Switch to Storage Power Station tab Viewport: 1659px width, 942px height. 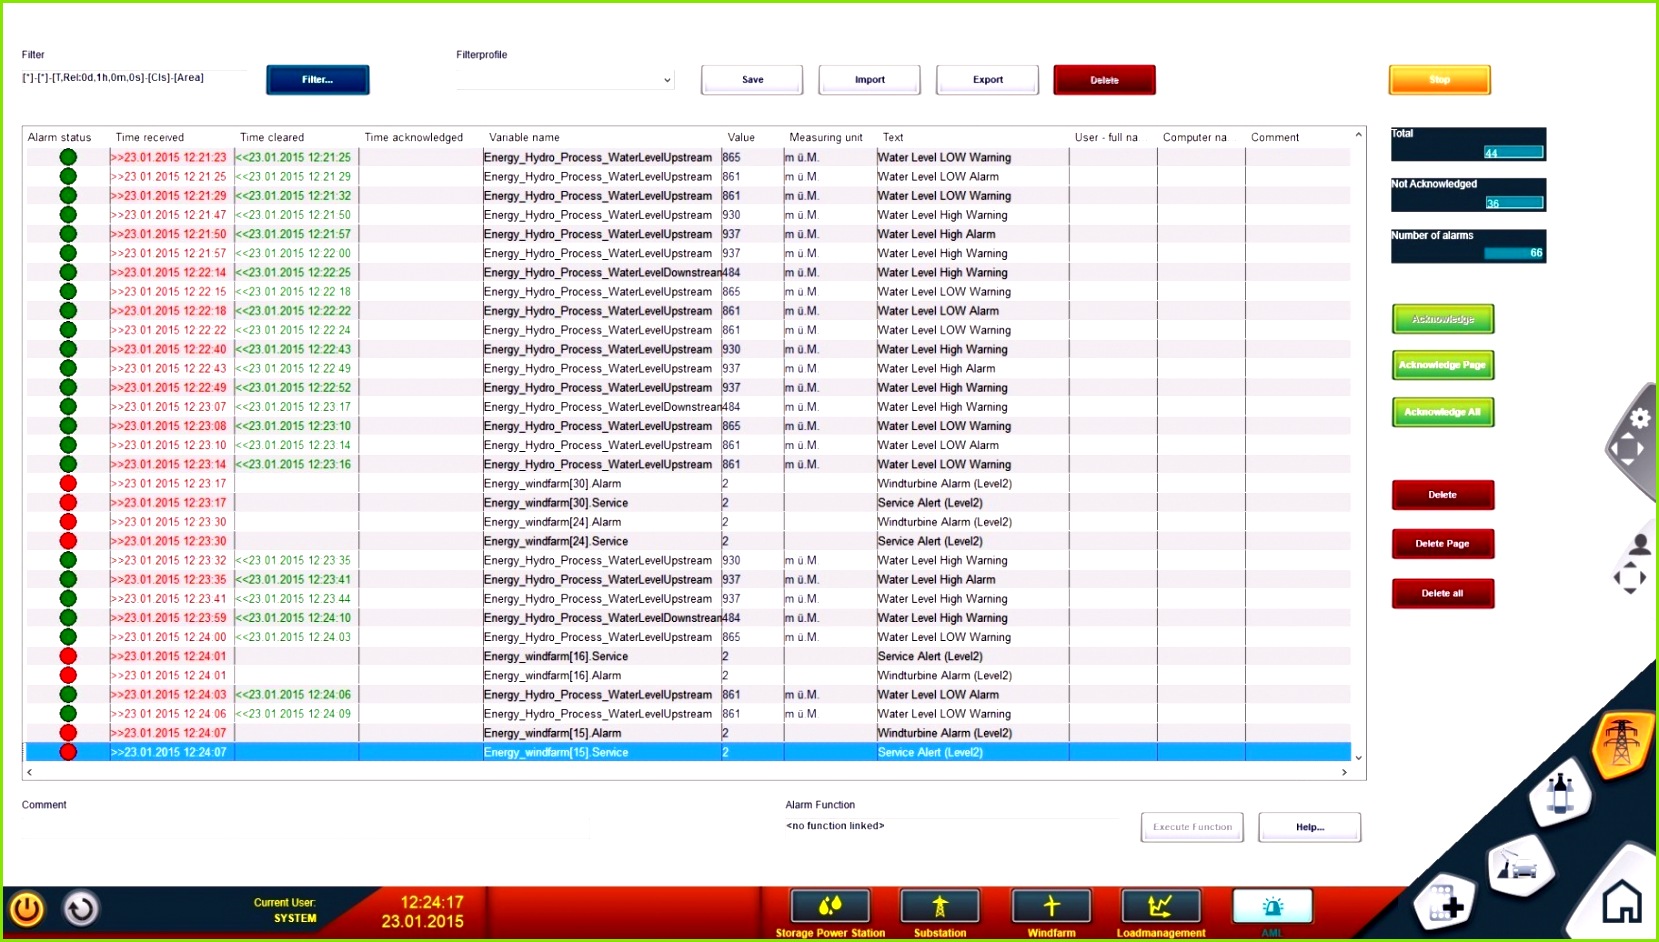click(830, 907)
